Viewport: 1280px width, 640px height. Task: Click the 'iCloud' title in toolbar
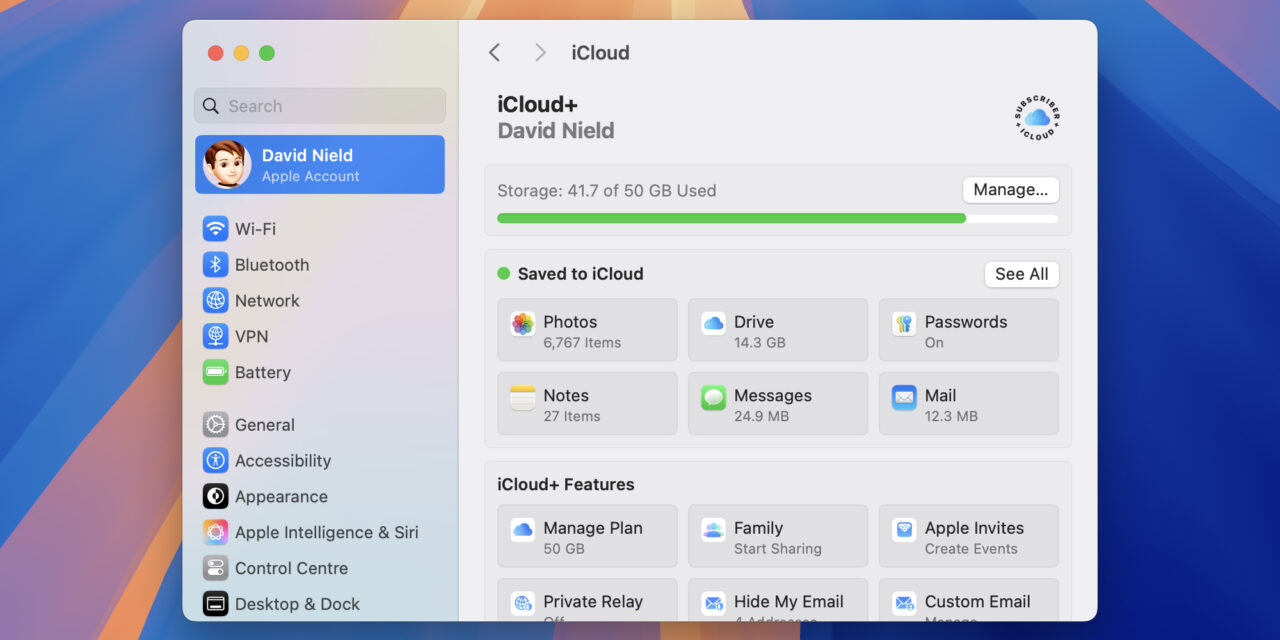[600, 53]
